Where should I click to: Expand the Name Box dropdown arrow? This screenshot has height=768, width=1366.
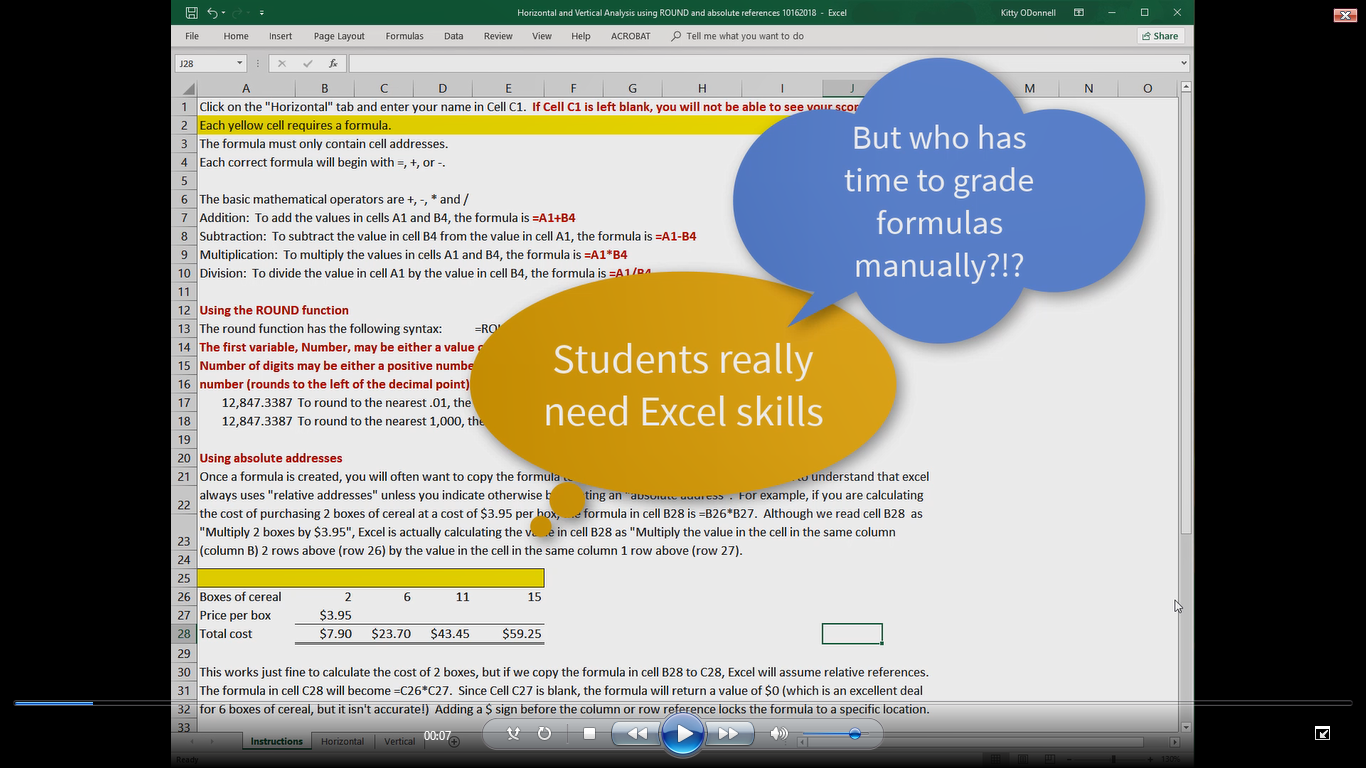[x=240, y=63]
